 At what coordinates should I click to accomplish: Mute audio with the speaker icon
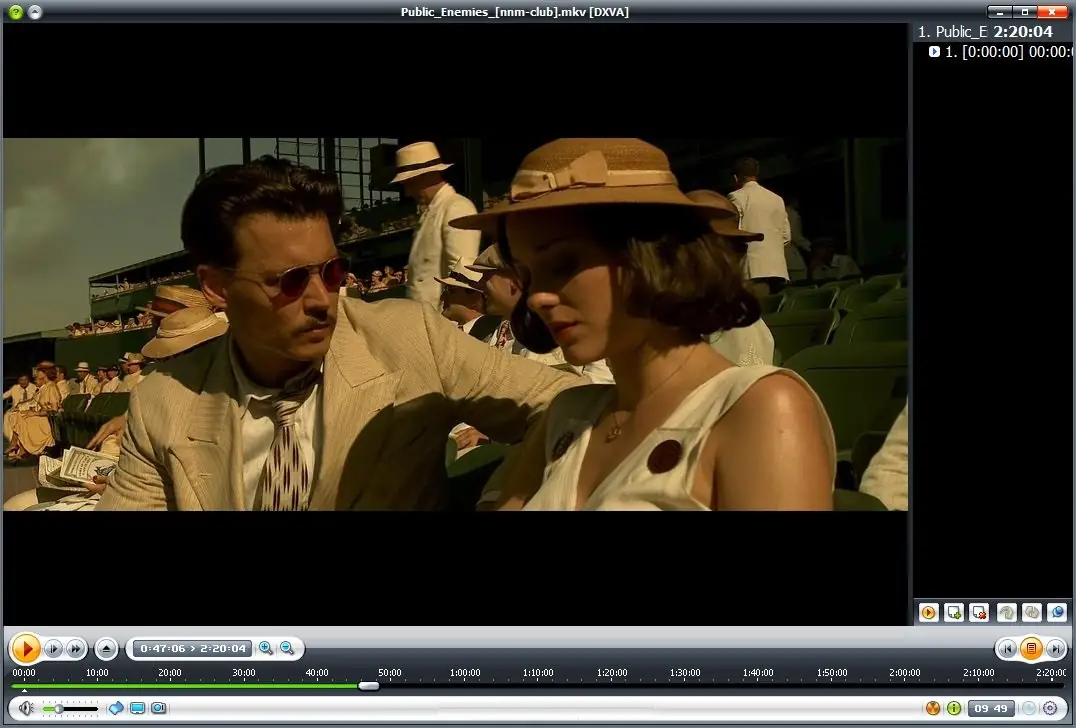point(25,708)
